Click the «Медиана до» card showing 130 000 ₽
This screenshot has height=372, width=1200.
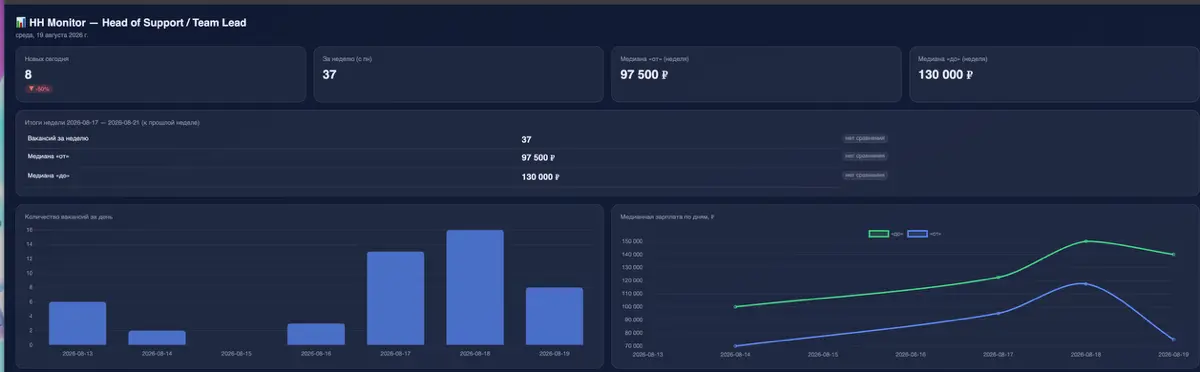(x=1053, y=74)
